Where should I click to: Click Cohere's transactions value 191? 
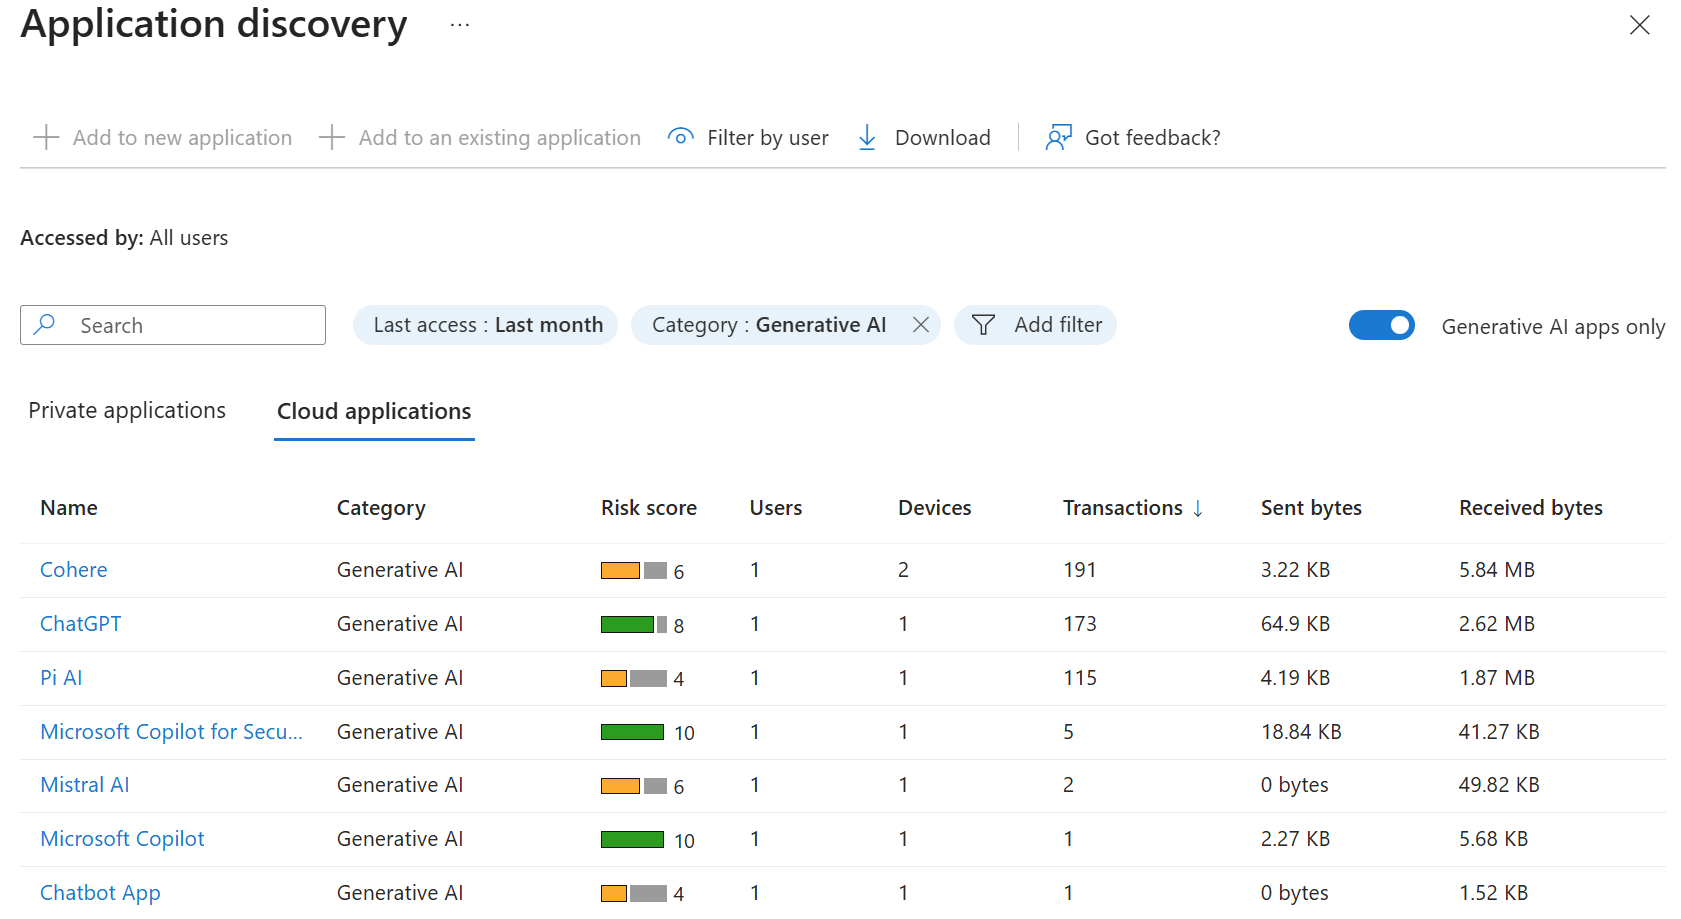point(1080,570)
